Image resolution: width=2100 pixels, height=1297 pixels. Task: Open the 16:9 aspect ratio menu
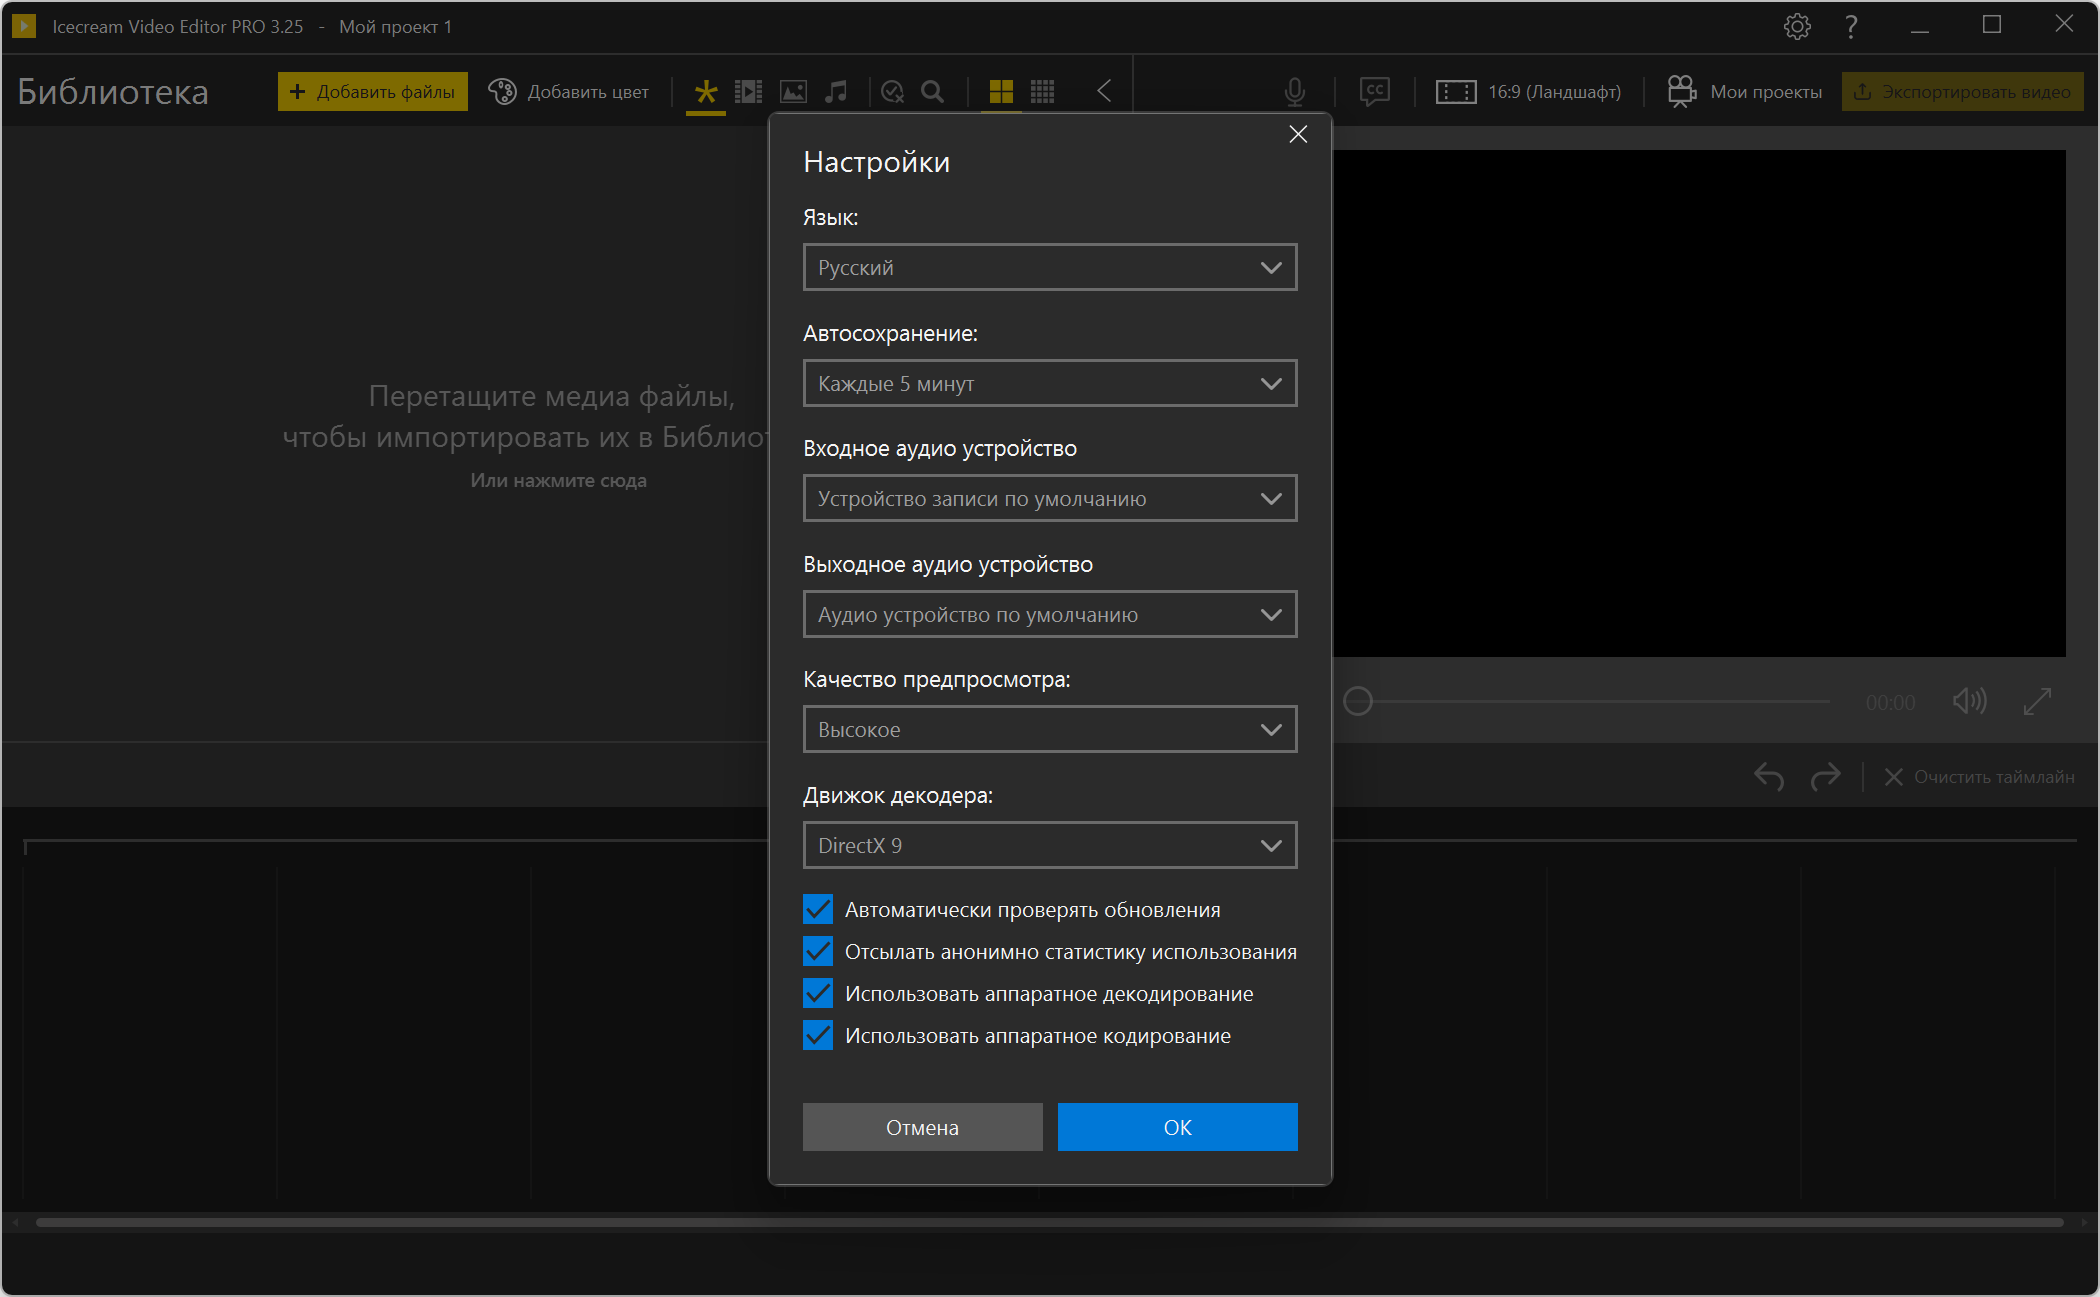pyautogui.click(x=1528, y=92)
